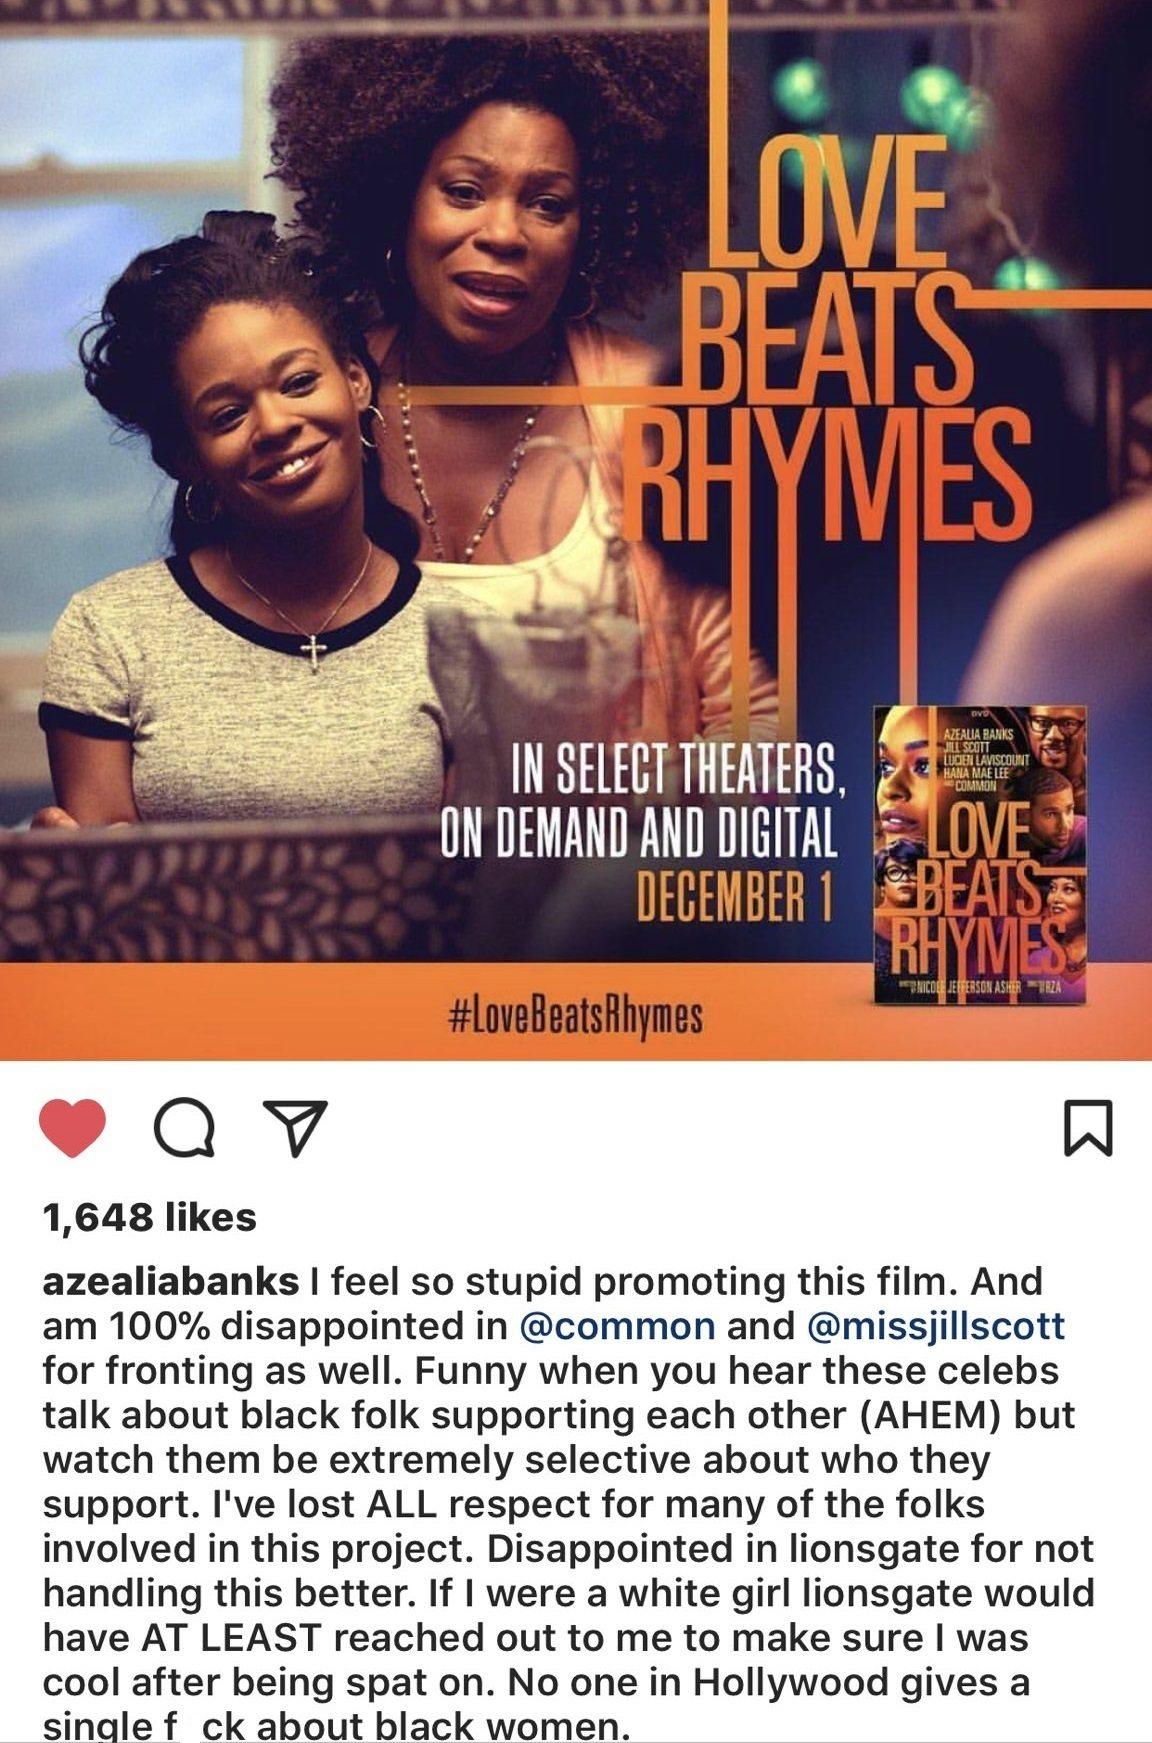Open comments with the speech bubble icon
Screen dimensions: 1152x1743
(185, 1129)
